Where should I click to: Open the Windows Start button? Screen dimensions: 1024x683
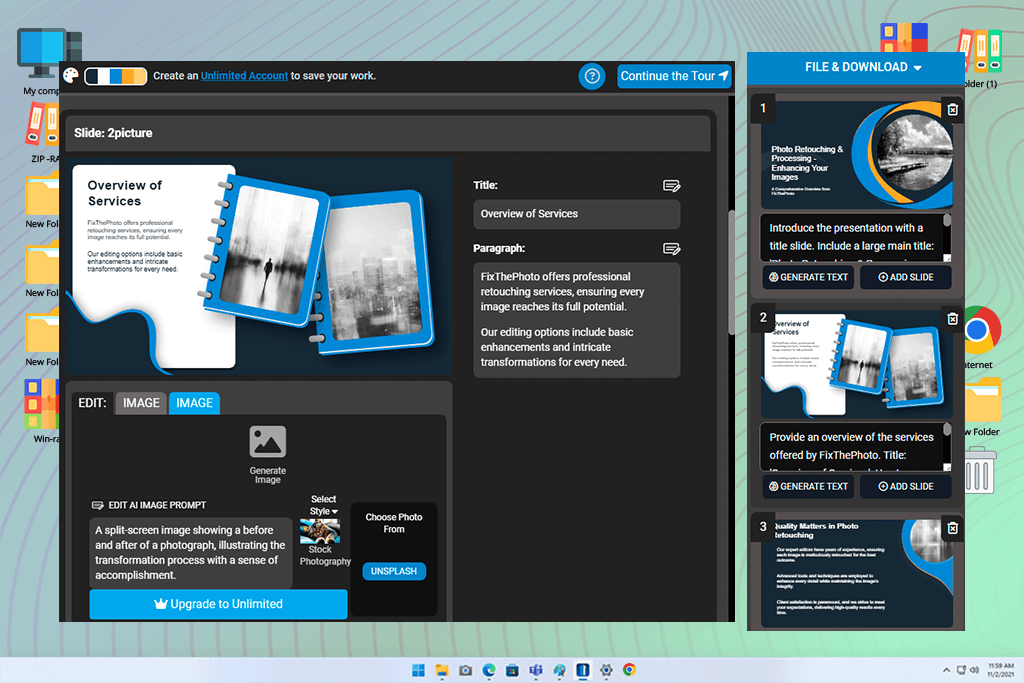pyautogui.click(x=418, y=670)
